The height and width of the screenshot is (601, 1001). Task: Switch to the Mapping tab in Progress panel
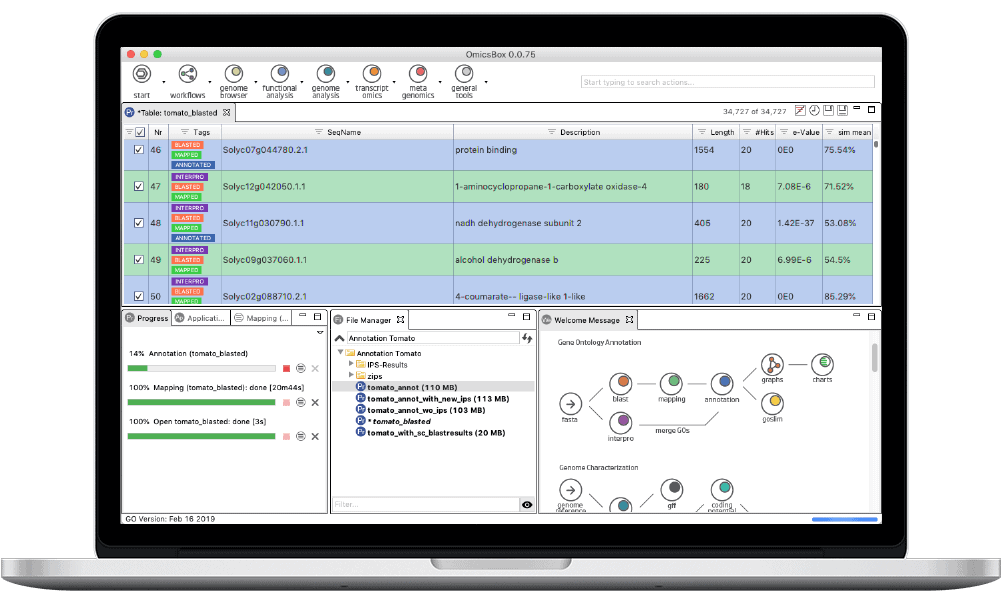[263, 318]
